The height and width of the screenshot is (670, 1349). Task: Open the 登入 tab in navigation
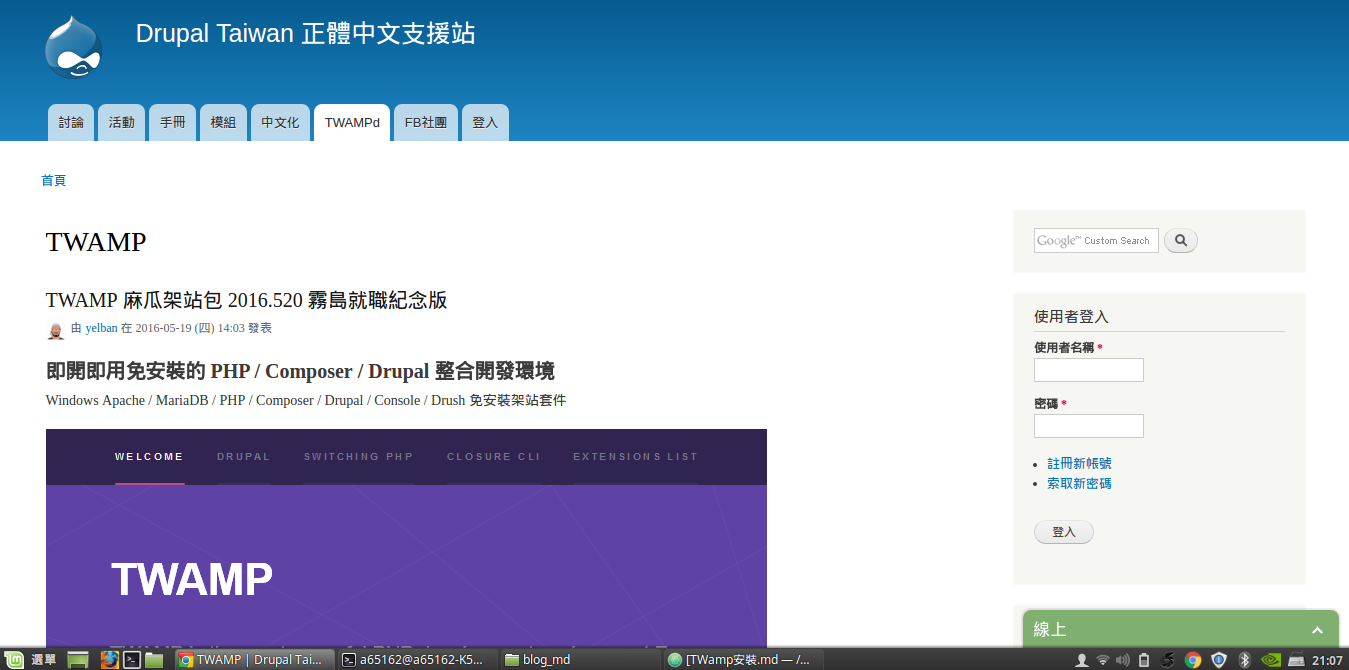coord(485,123)
